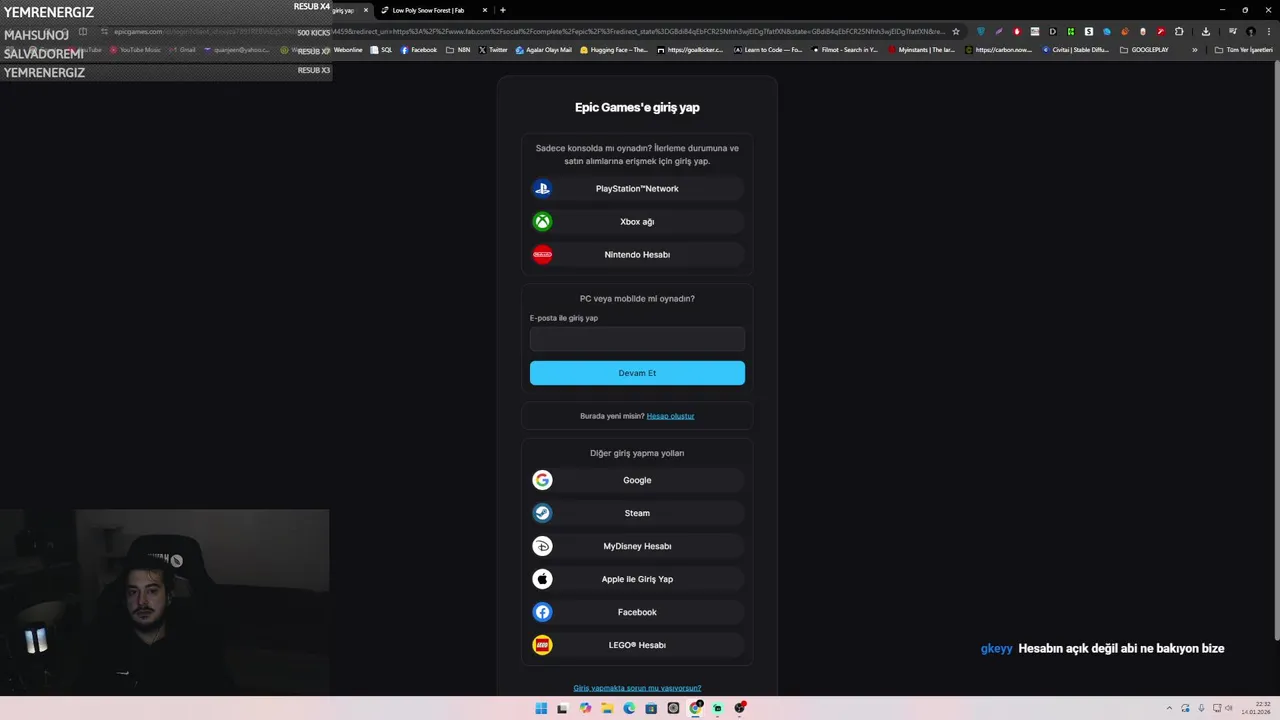Image resolution: width=1280 pixels, height=720 pixels.
Task: Open the volume icon in system tray
Action: (1229, 708)
